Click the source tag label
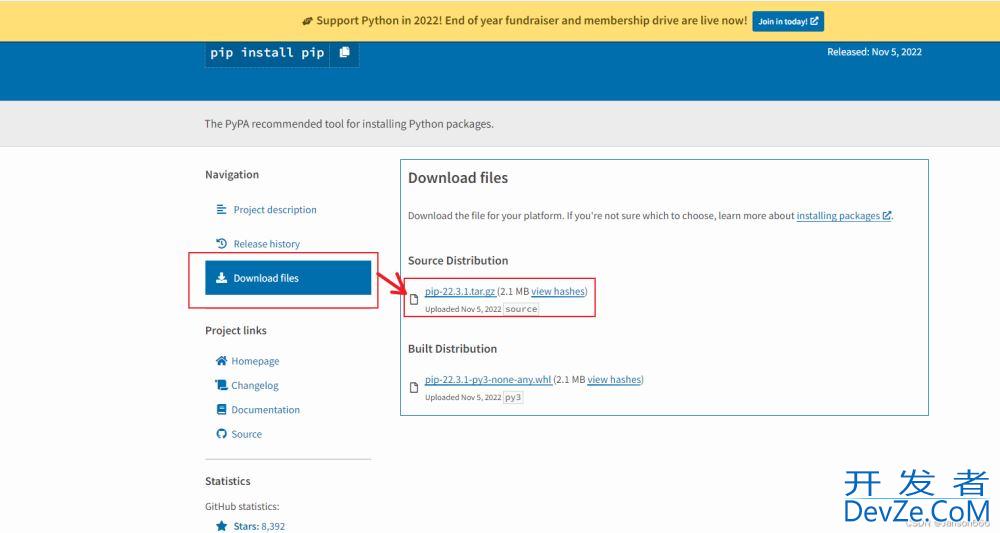1000x533 pixels. (x=521, y=309)
